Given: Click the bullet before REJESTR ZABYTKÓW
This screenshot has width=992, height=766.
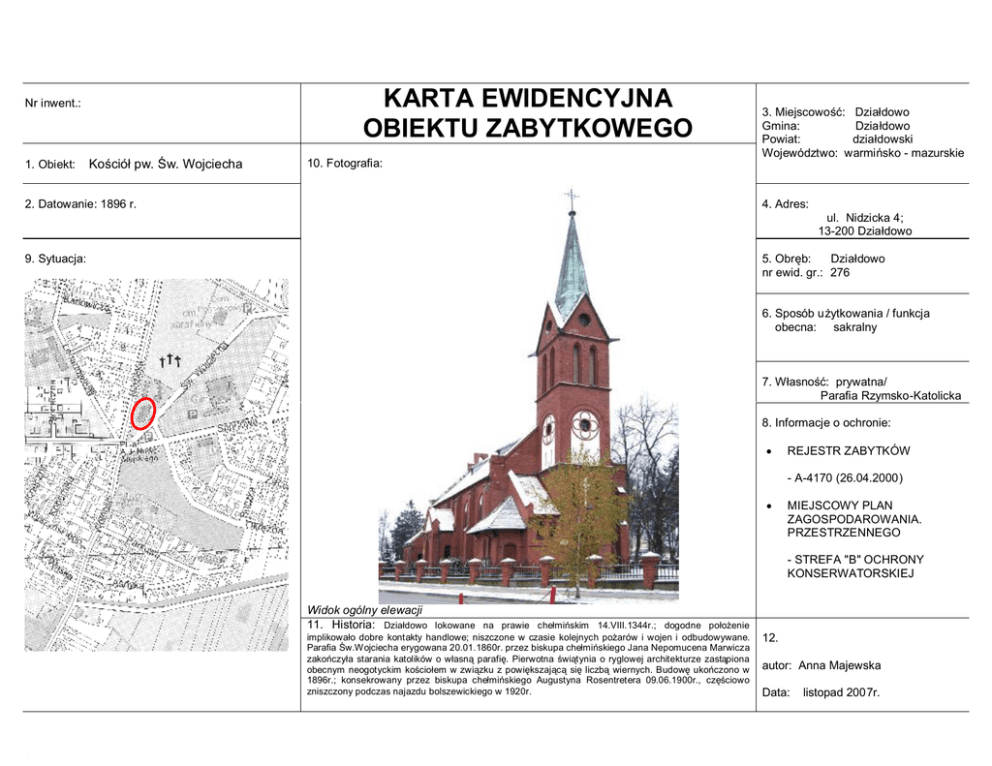Looking at the screenshot, I should pos(767,451).
